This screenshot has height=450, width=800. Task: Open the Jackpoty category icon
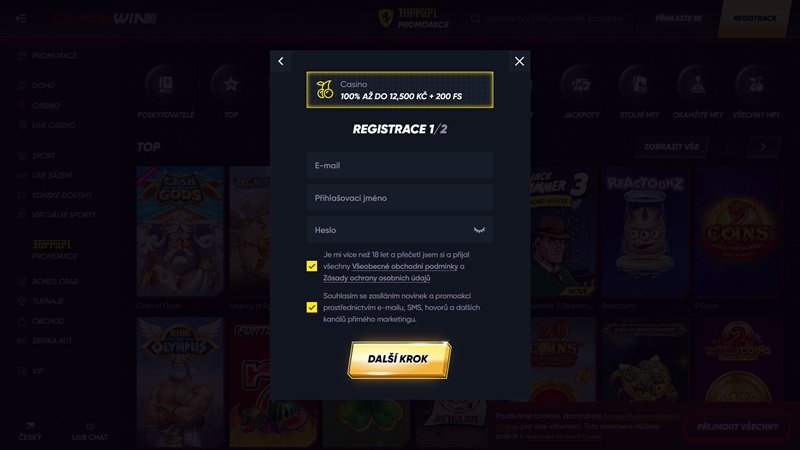pos(581,84)
